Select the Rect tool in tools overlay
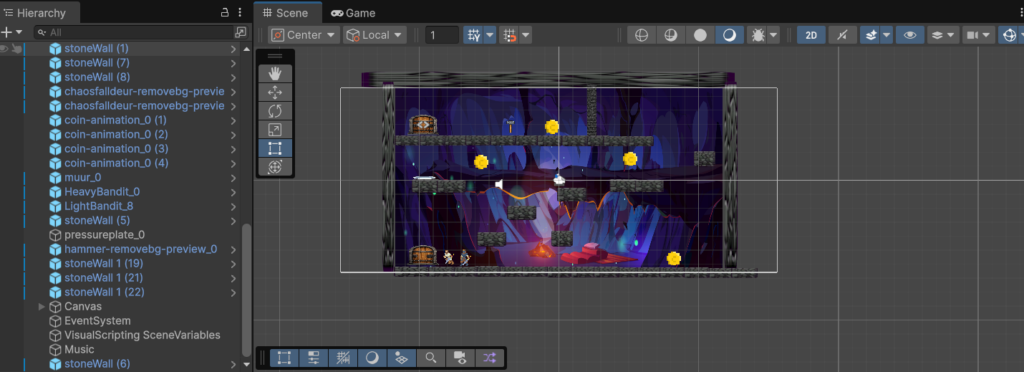 (x=275, y=147)
